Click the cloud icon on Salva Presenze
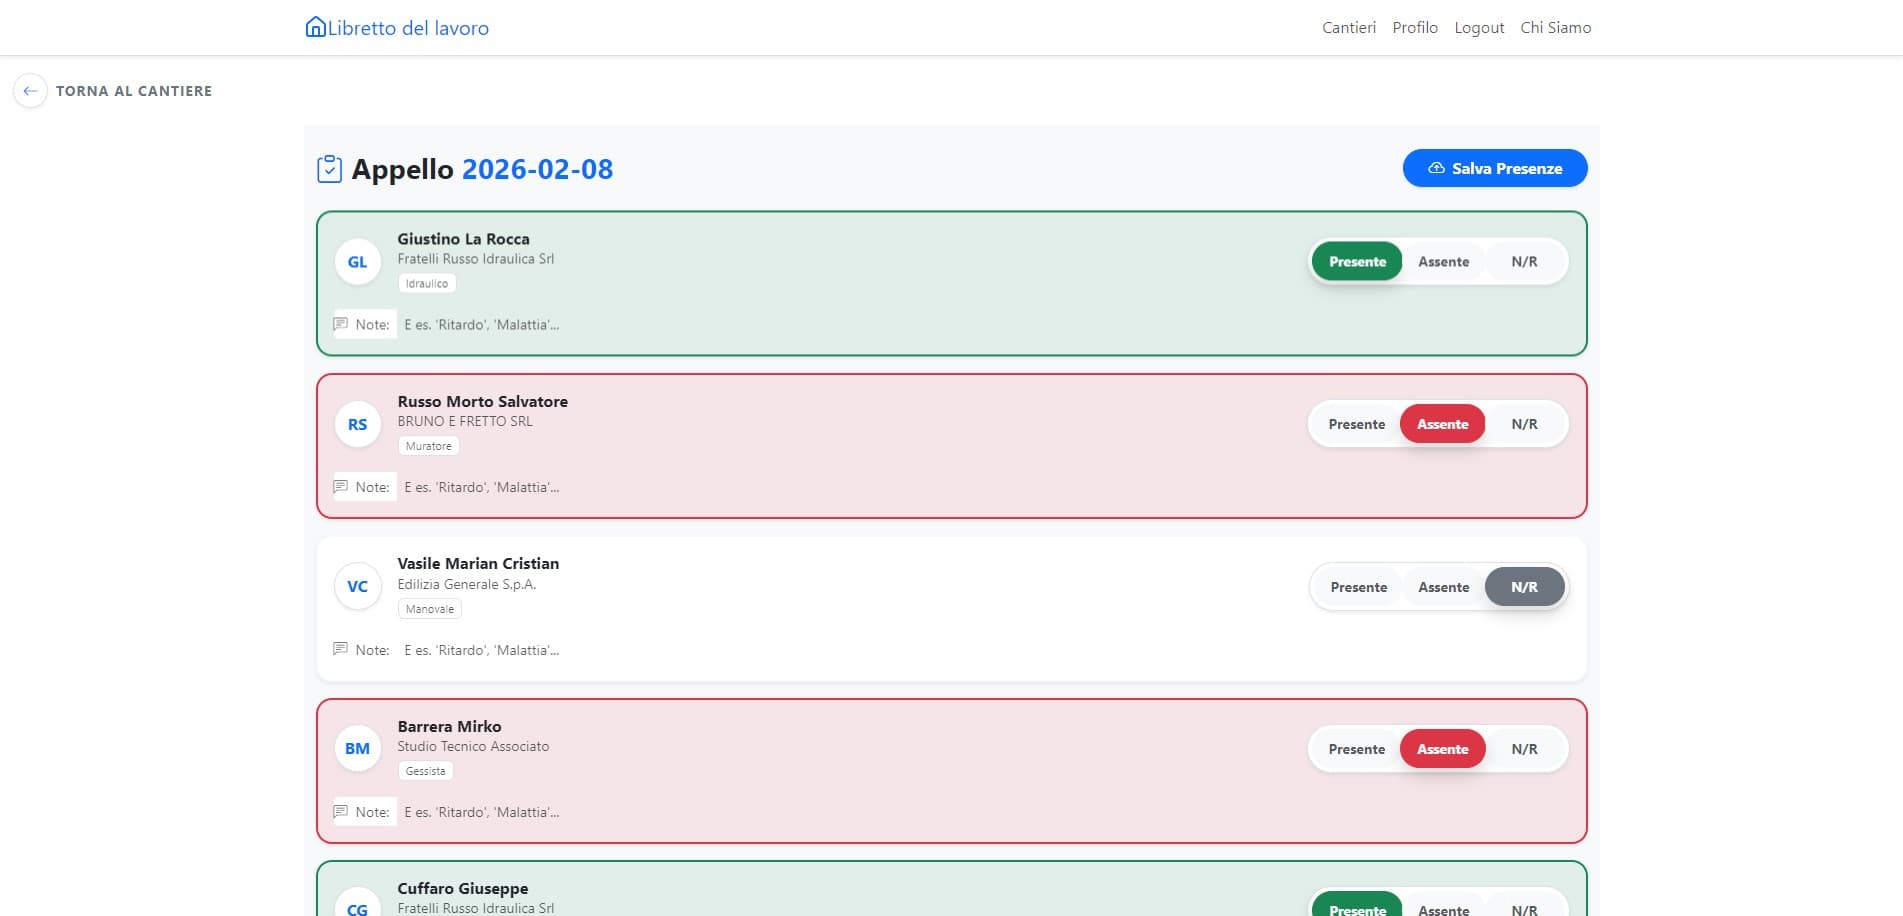The width and height of the screenshot is (1903, 916). [1435, 168]
